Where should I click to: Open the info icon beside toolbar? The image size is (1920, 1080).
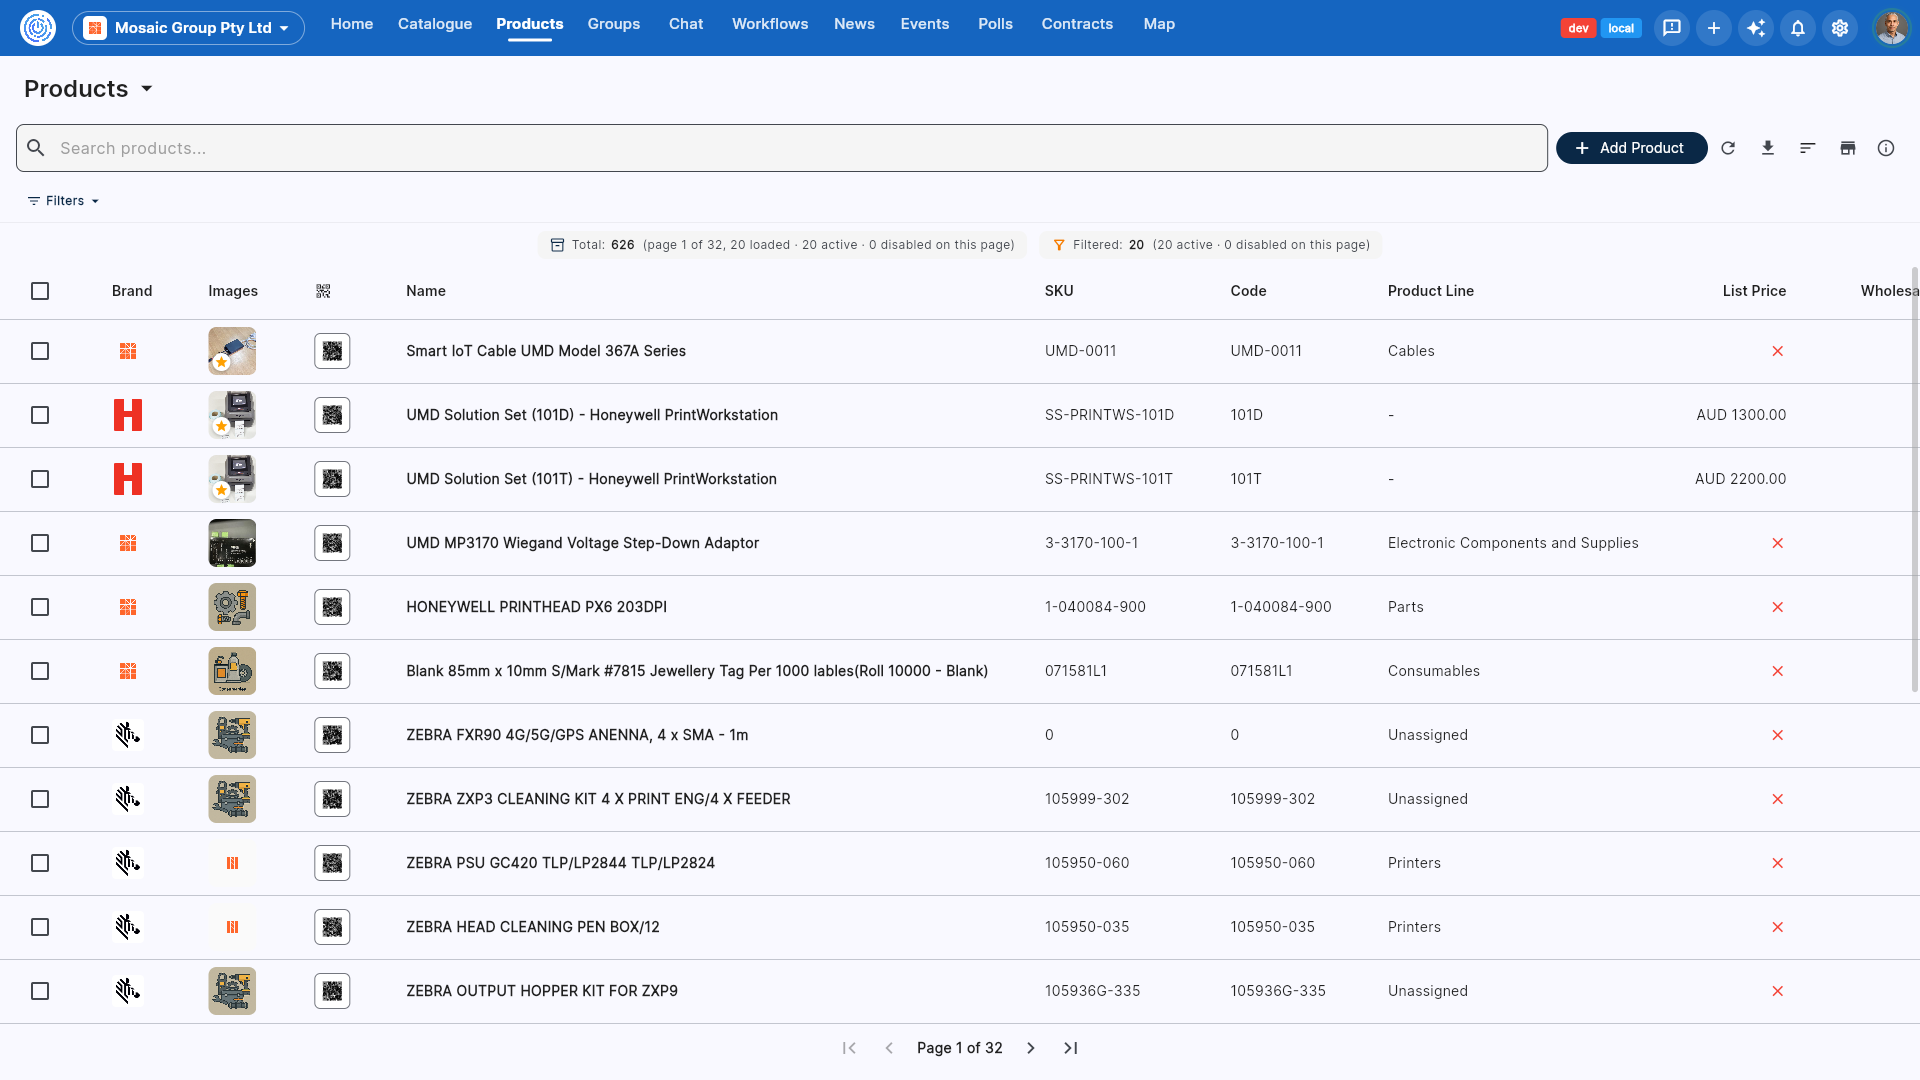tap(1886, 148)
